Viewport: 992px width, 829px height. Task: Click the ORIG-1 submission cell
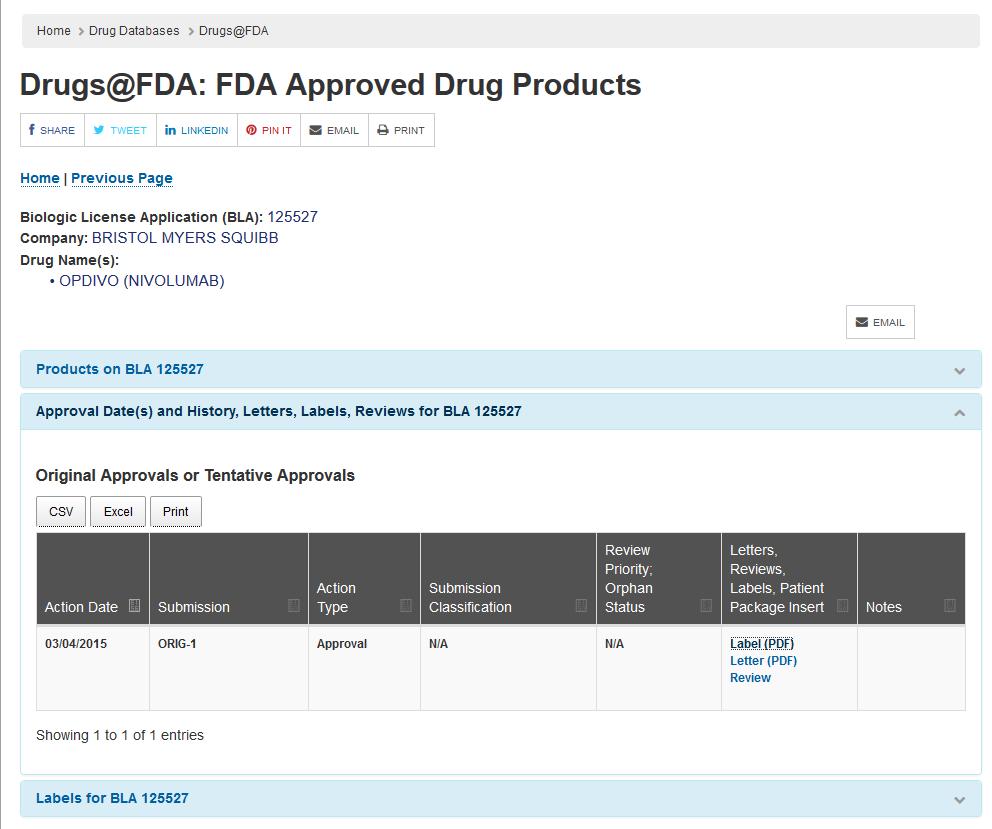click(229, 668)
